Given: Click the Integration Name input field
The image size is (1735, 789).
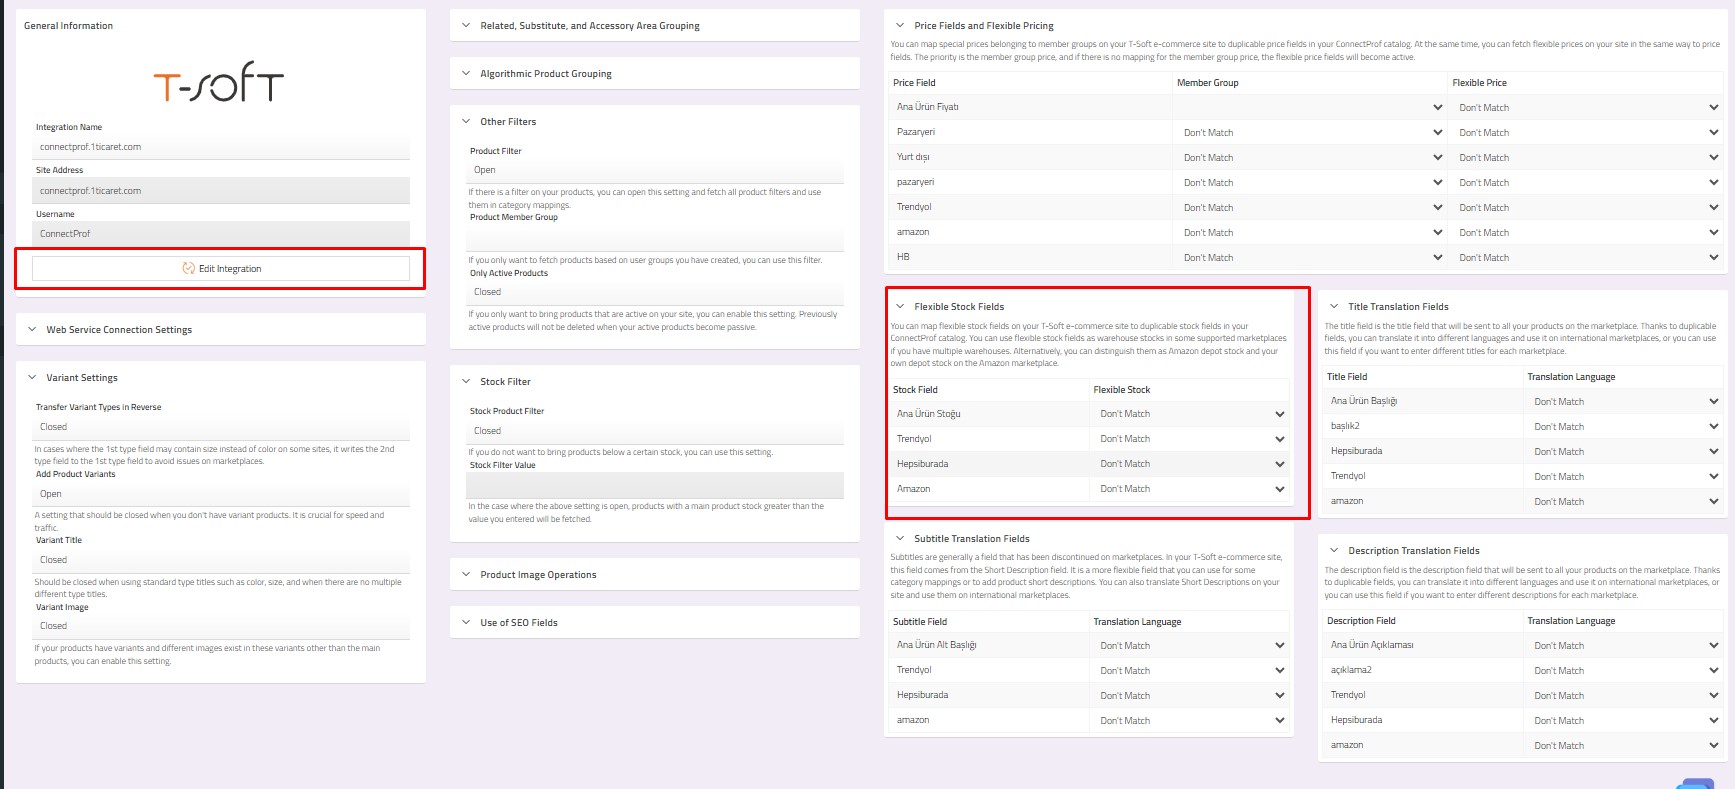Looking at the screenshot, I should point(221,147).
